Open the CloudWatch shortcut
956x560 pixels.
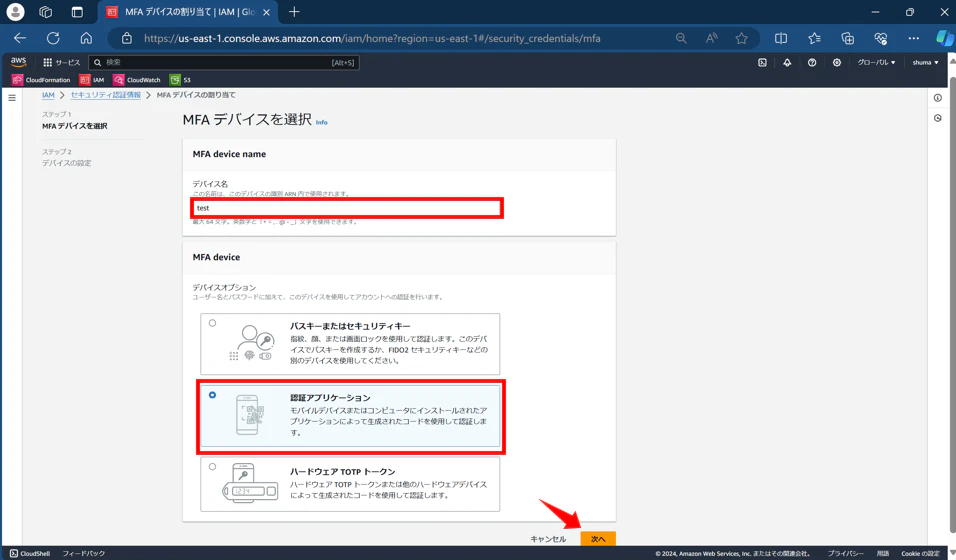click(137, 80)
